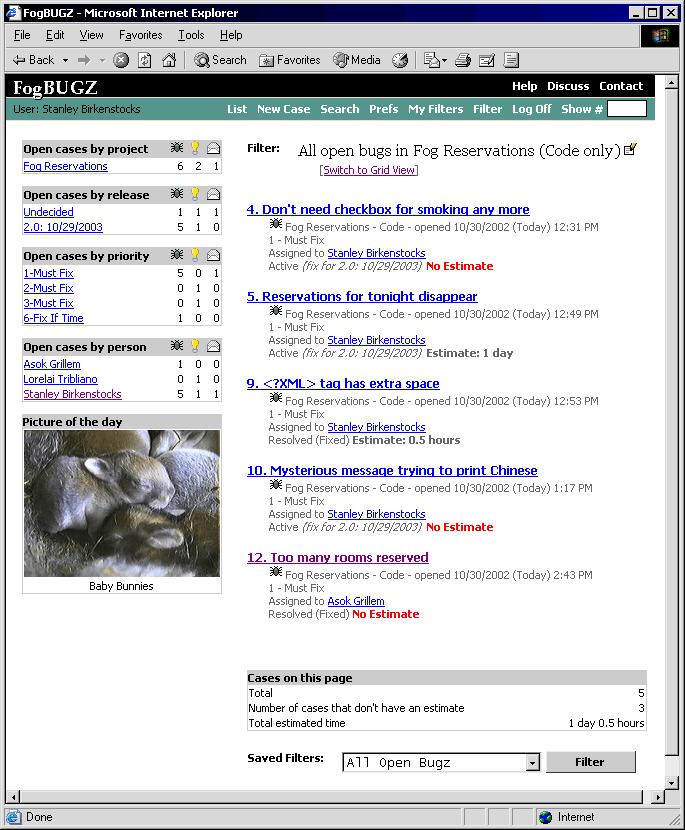
Task: Open the Mail icon dropdown arrow
Action: pyautogui.click(x=444, y=60)
